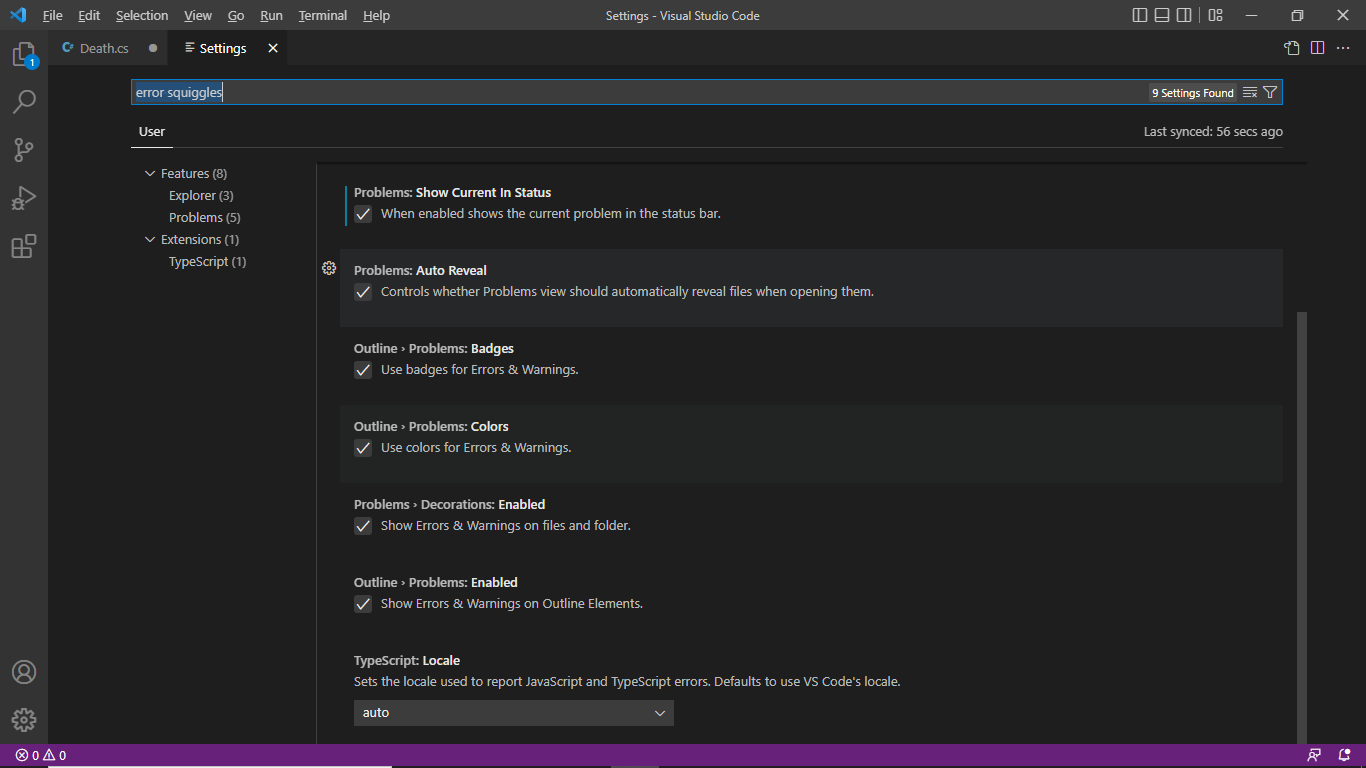Open the Search view icon
The image size is (1366, 768).
(24, 102)
